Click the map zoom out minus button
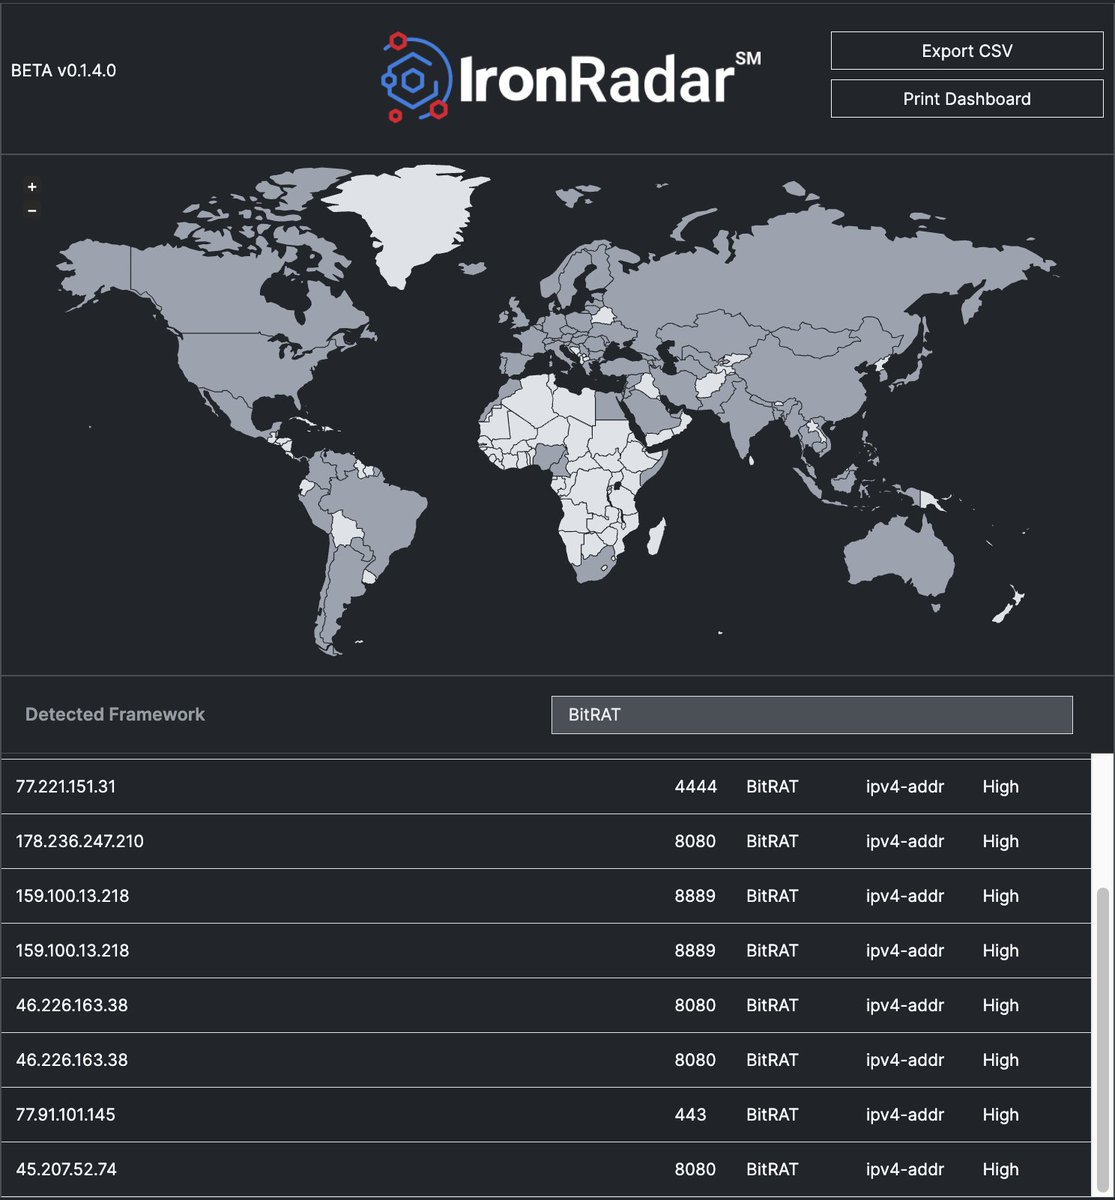This screenshot has height=1200, width=1115. 32,210
